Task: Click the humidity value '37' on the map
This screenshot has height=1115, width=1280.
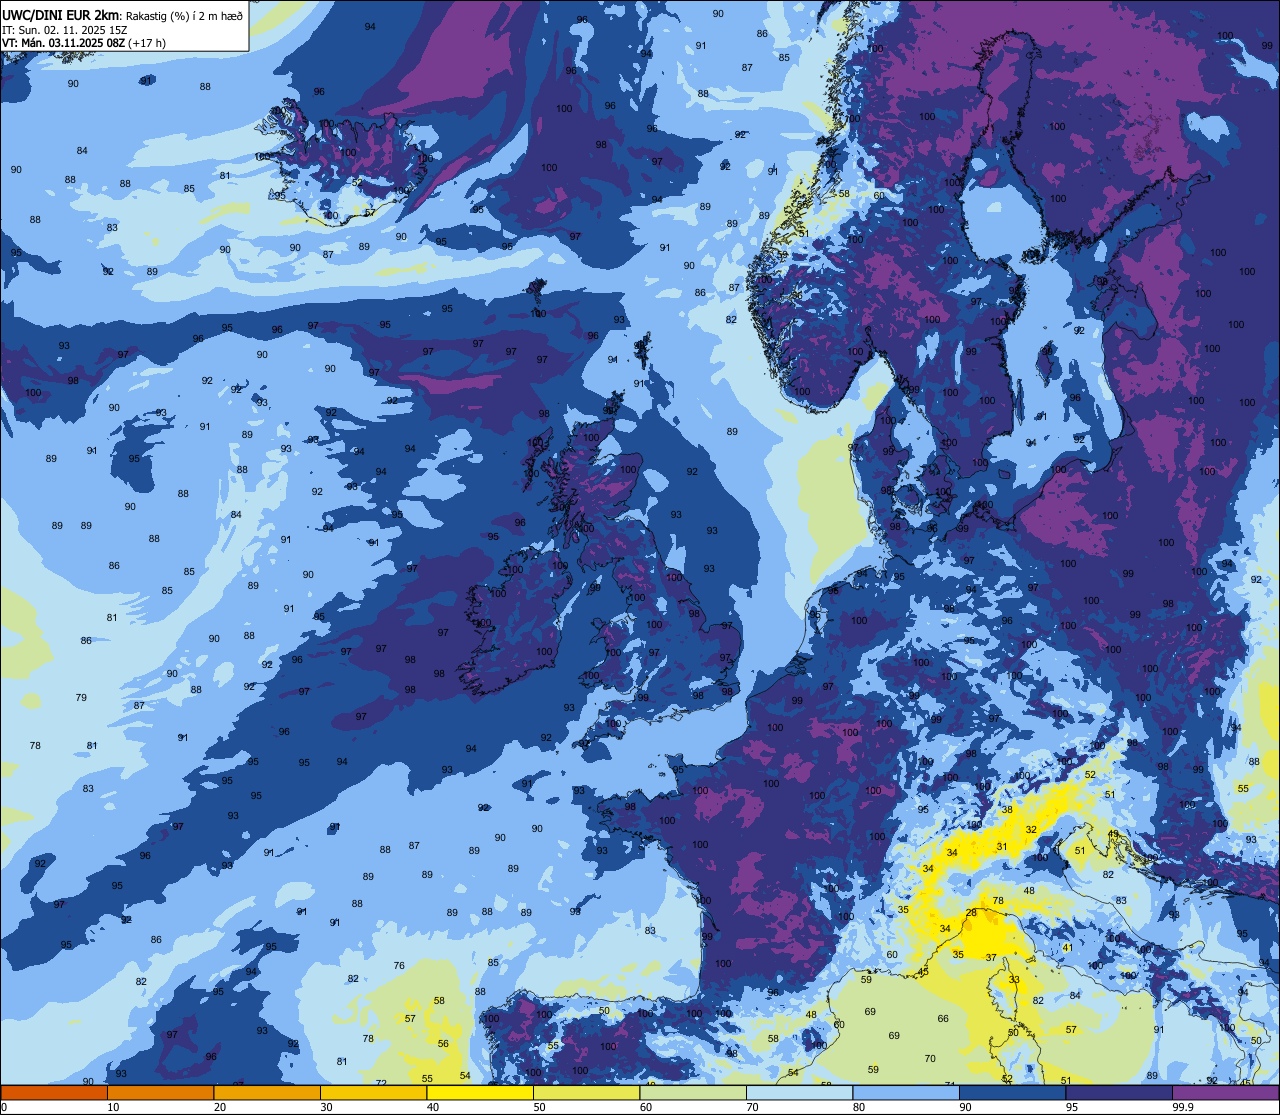Action: click(991, 958)
